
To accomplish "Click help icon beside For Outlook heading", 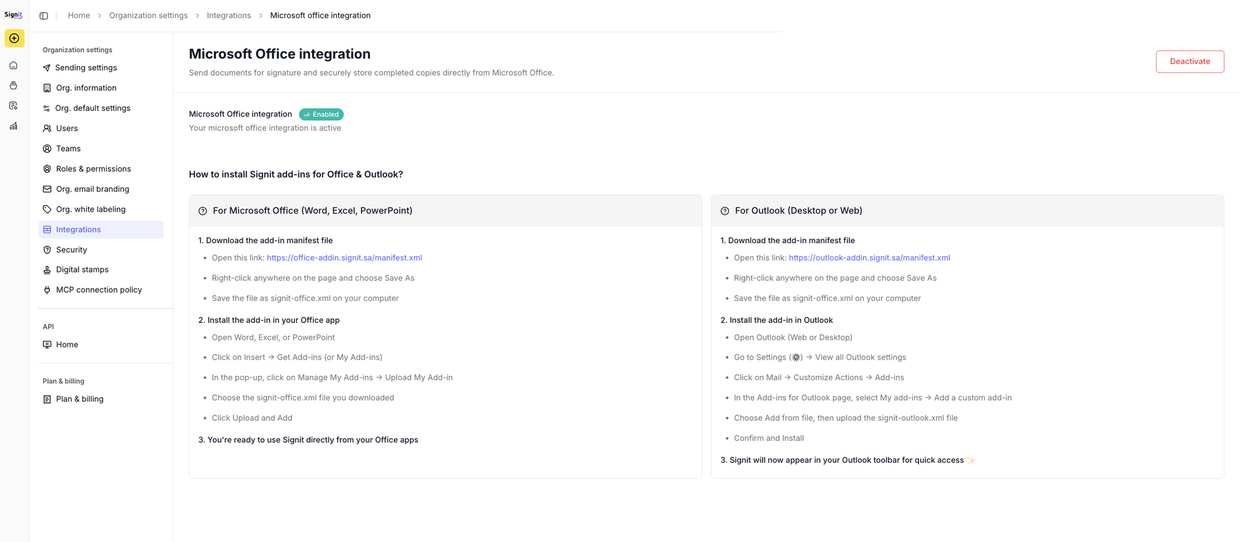I will tap(725, 211).
